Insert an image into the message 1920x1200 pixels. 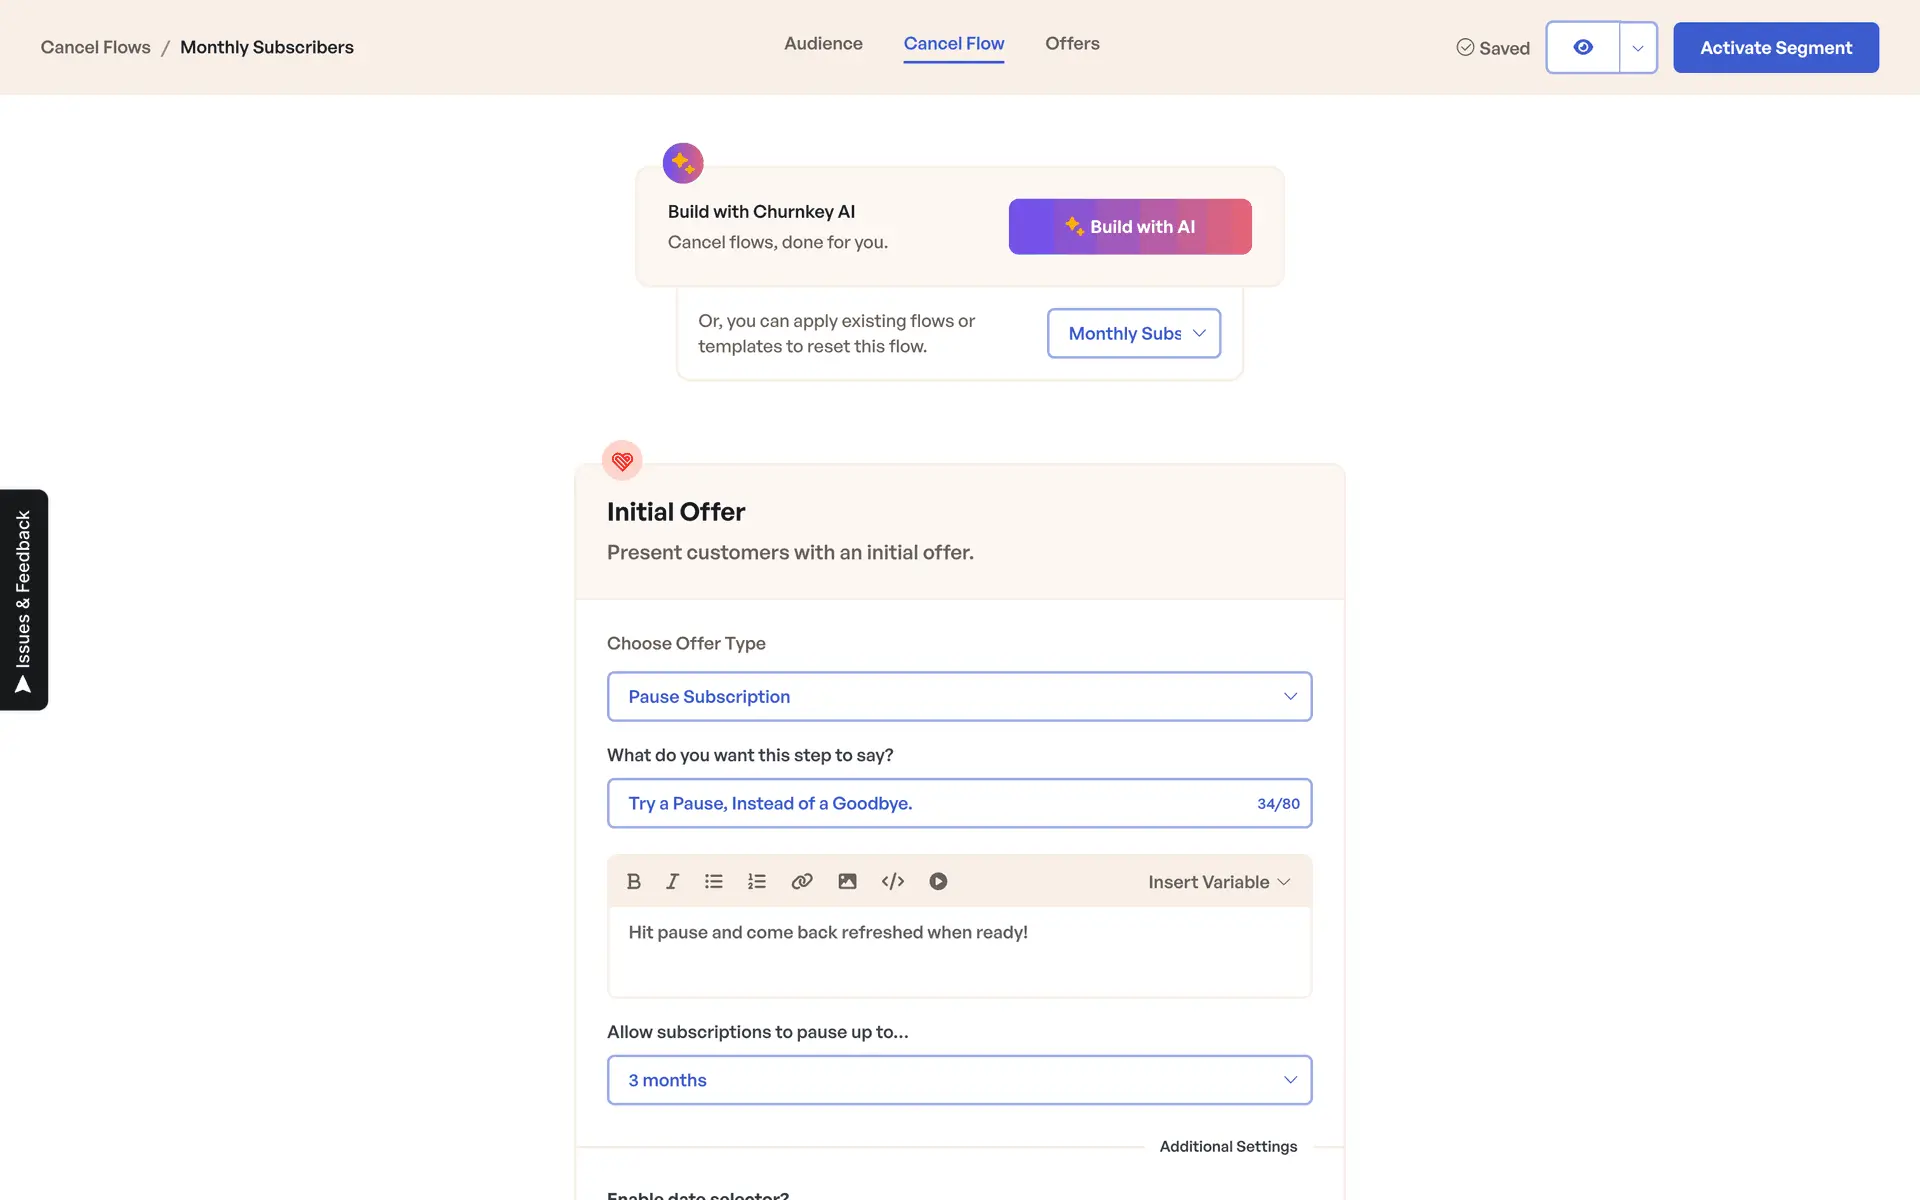(x=847, y=881)
